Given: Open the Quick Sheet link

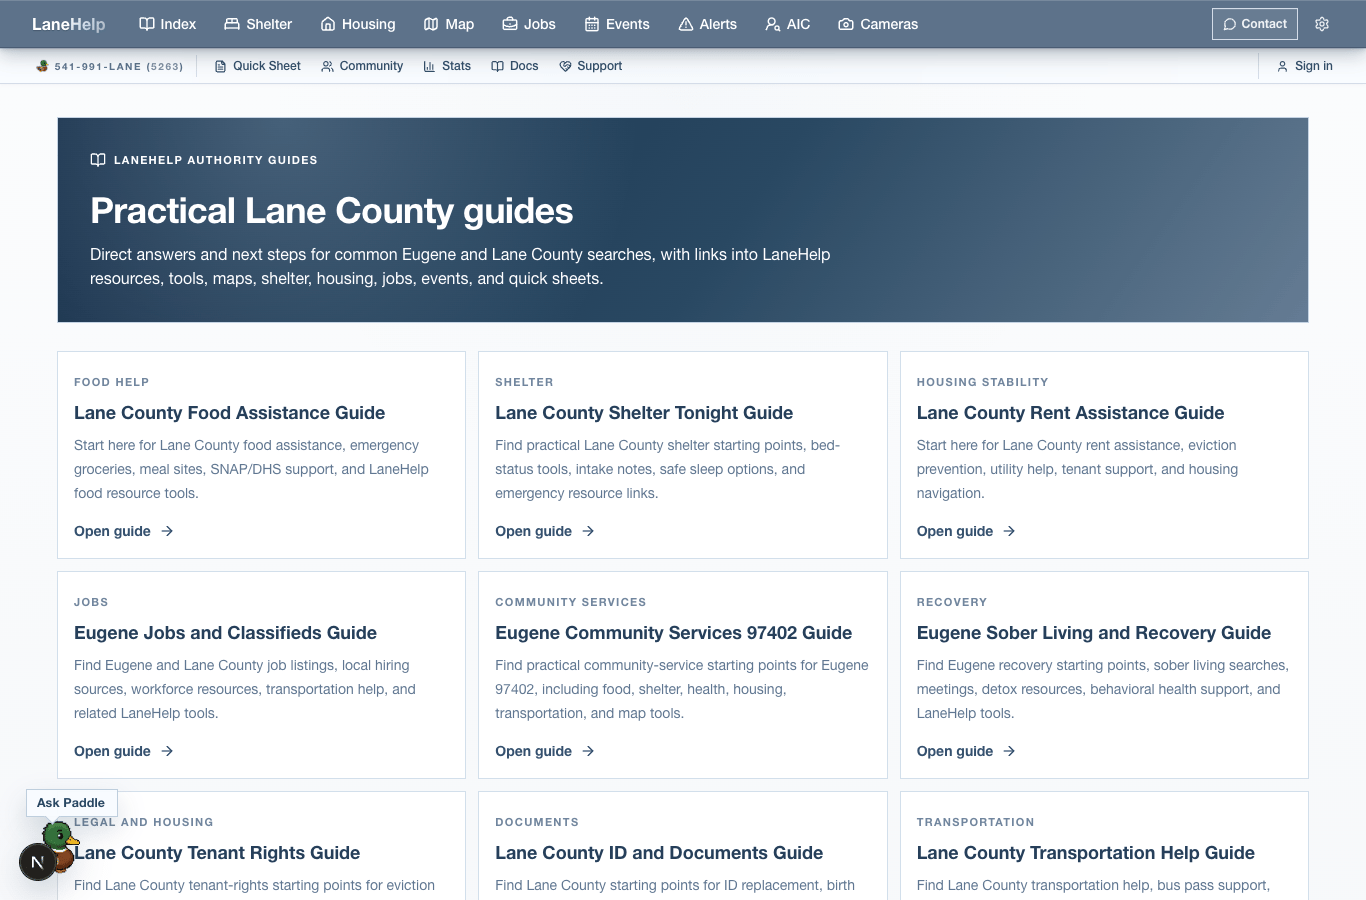Looking at the screenshot, I should point(258,66).
